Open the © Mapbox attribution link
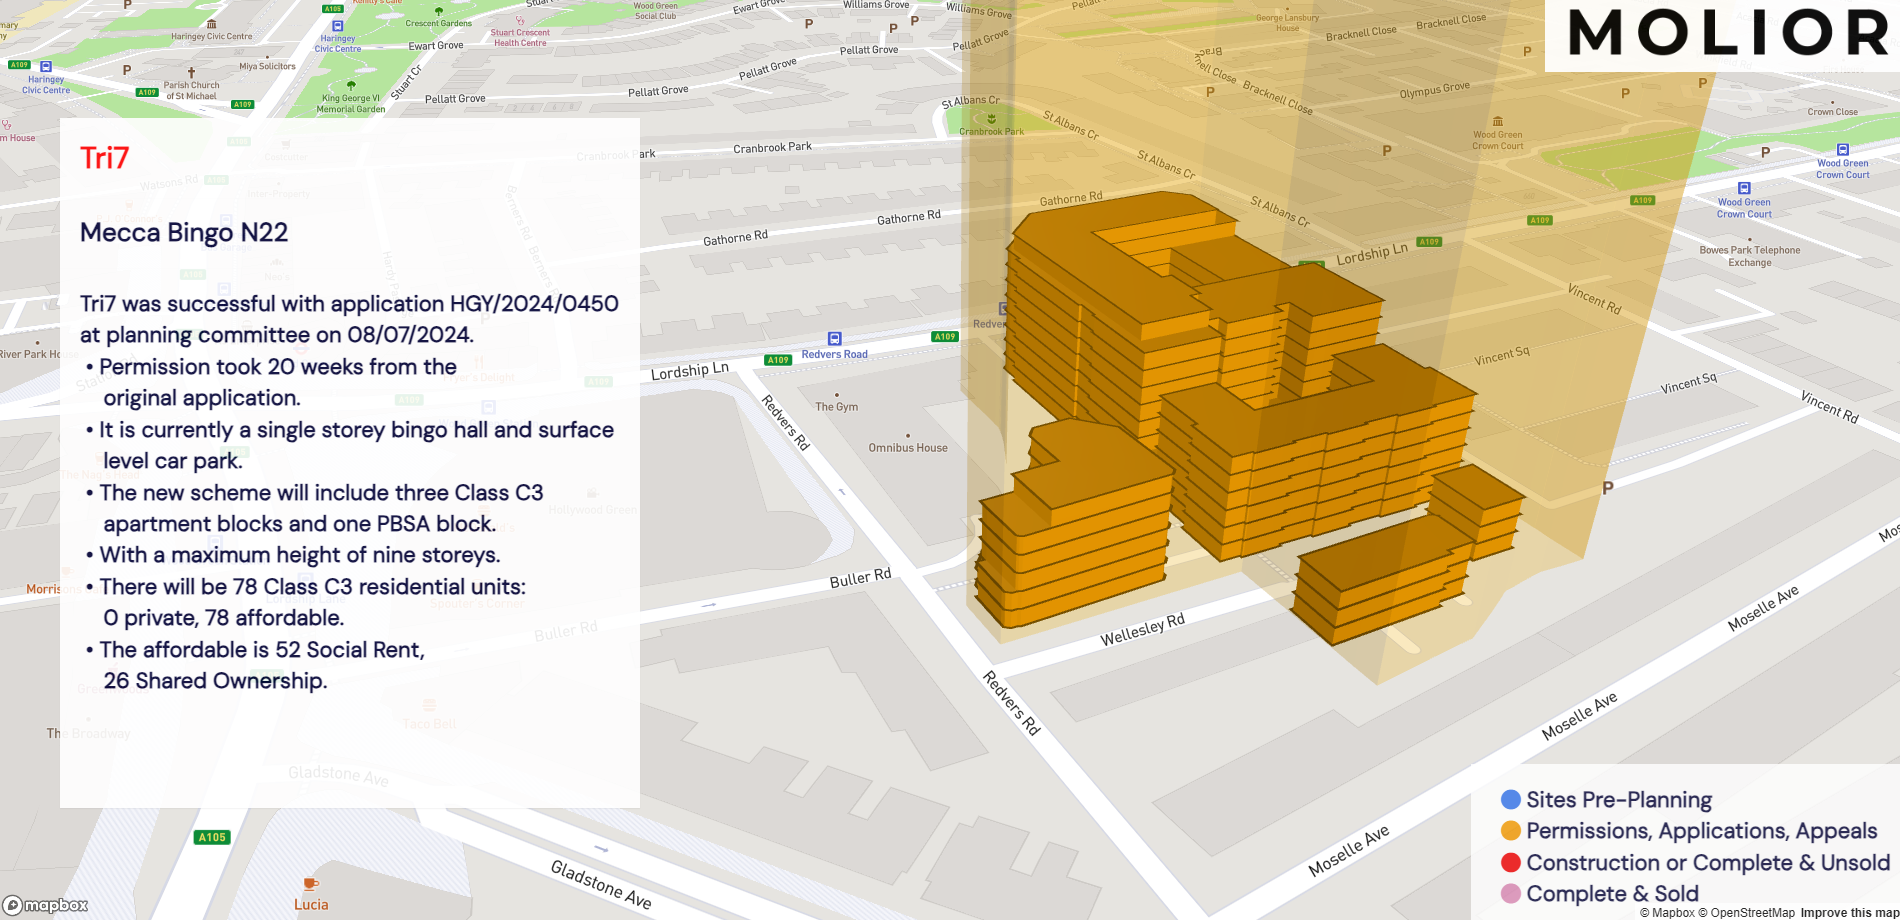The height and width of the screenshot is (920, 1900). coord(1667,912)
